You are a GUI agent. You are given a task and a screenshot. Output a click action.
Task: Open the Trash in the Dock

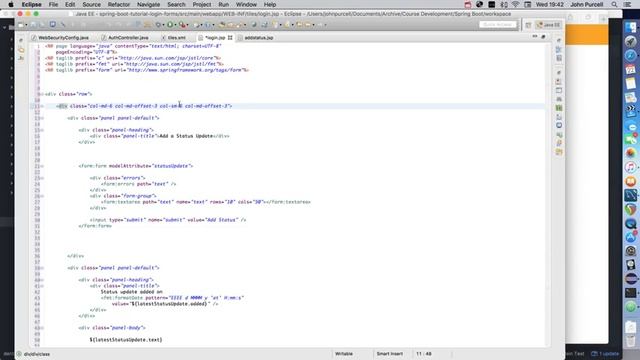(631, 340)
